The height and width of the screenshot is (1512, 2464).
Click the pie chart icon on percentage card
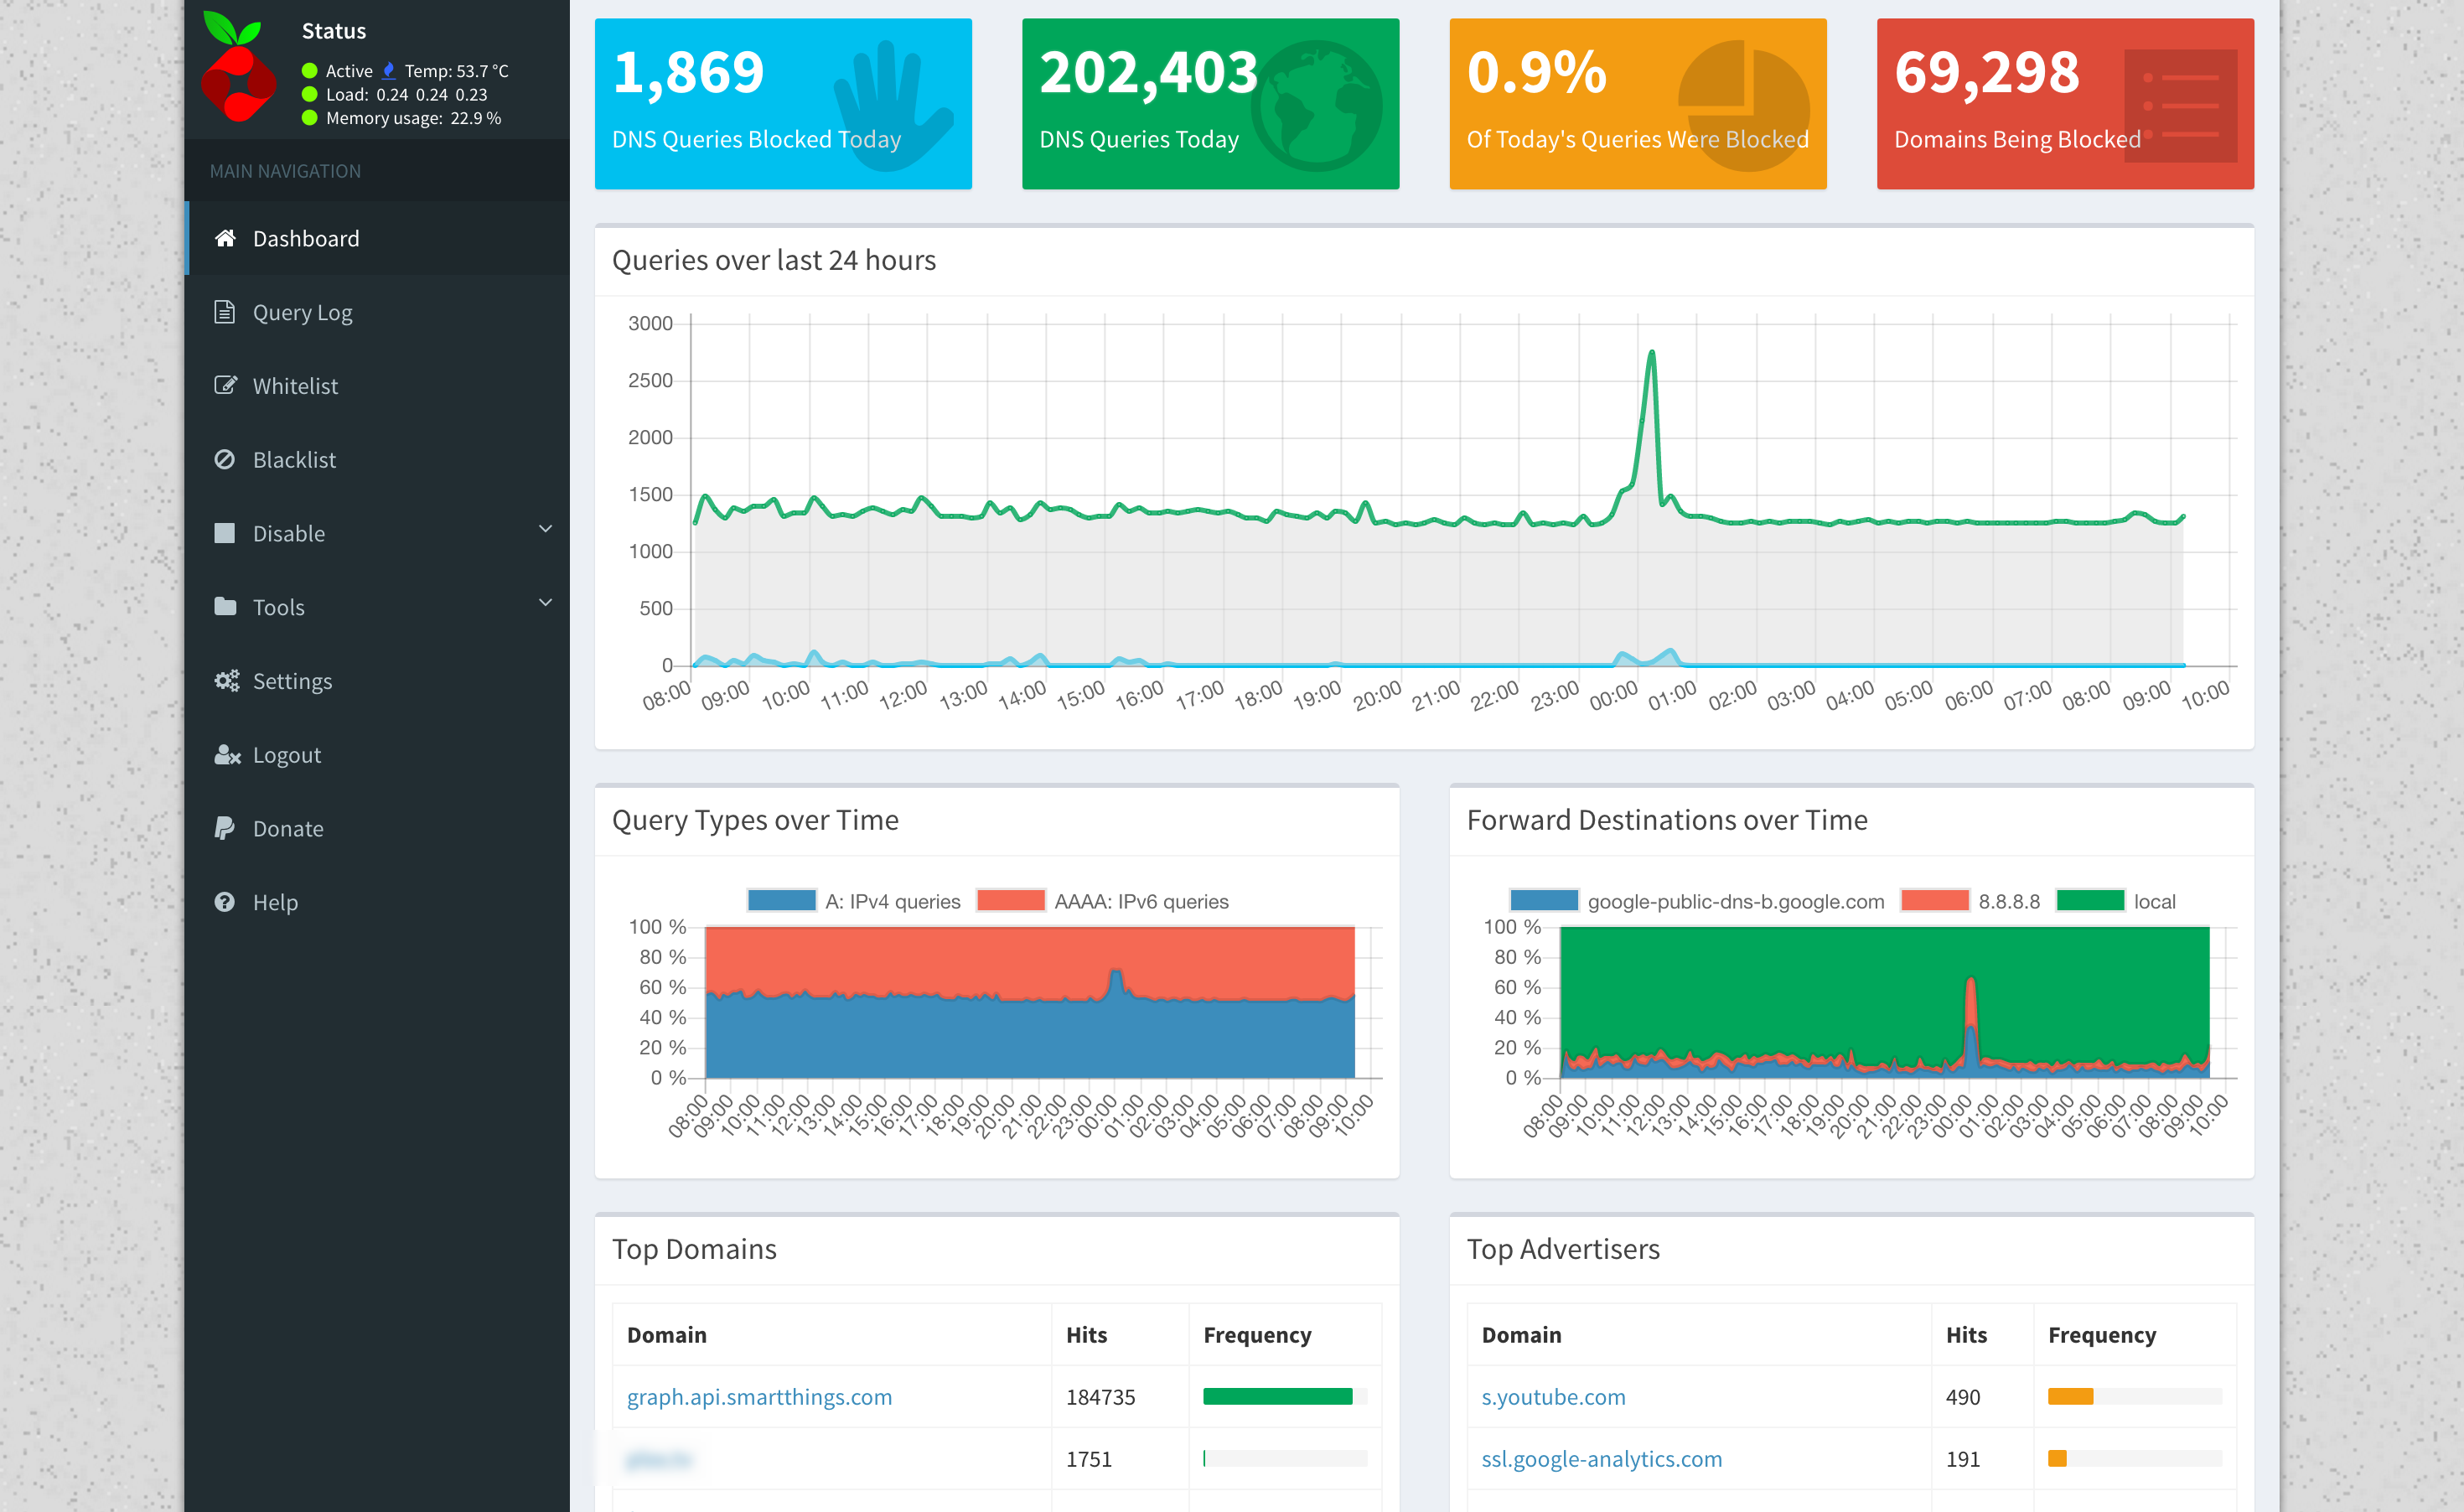click(1744, 105)
